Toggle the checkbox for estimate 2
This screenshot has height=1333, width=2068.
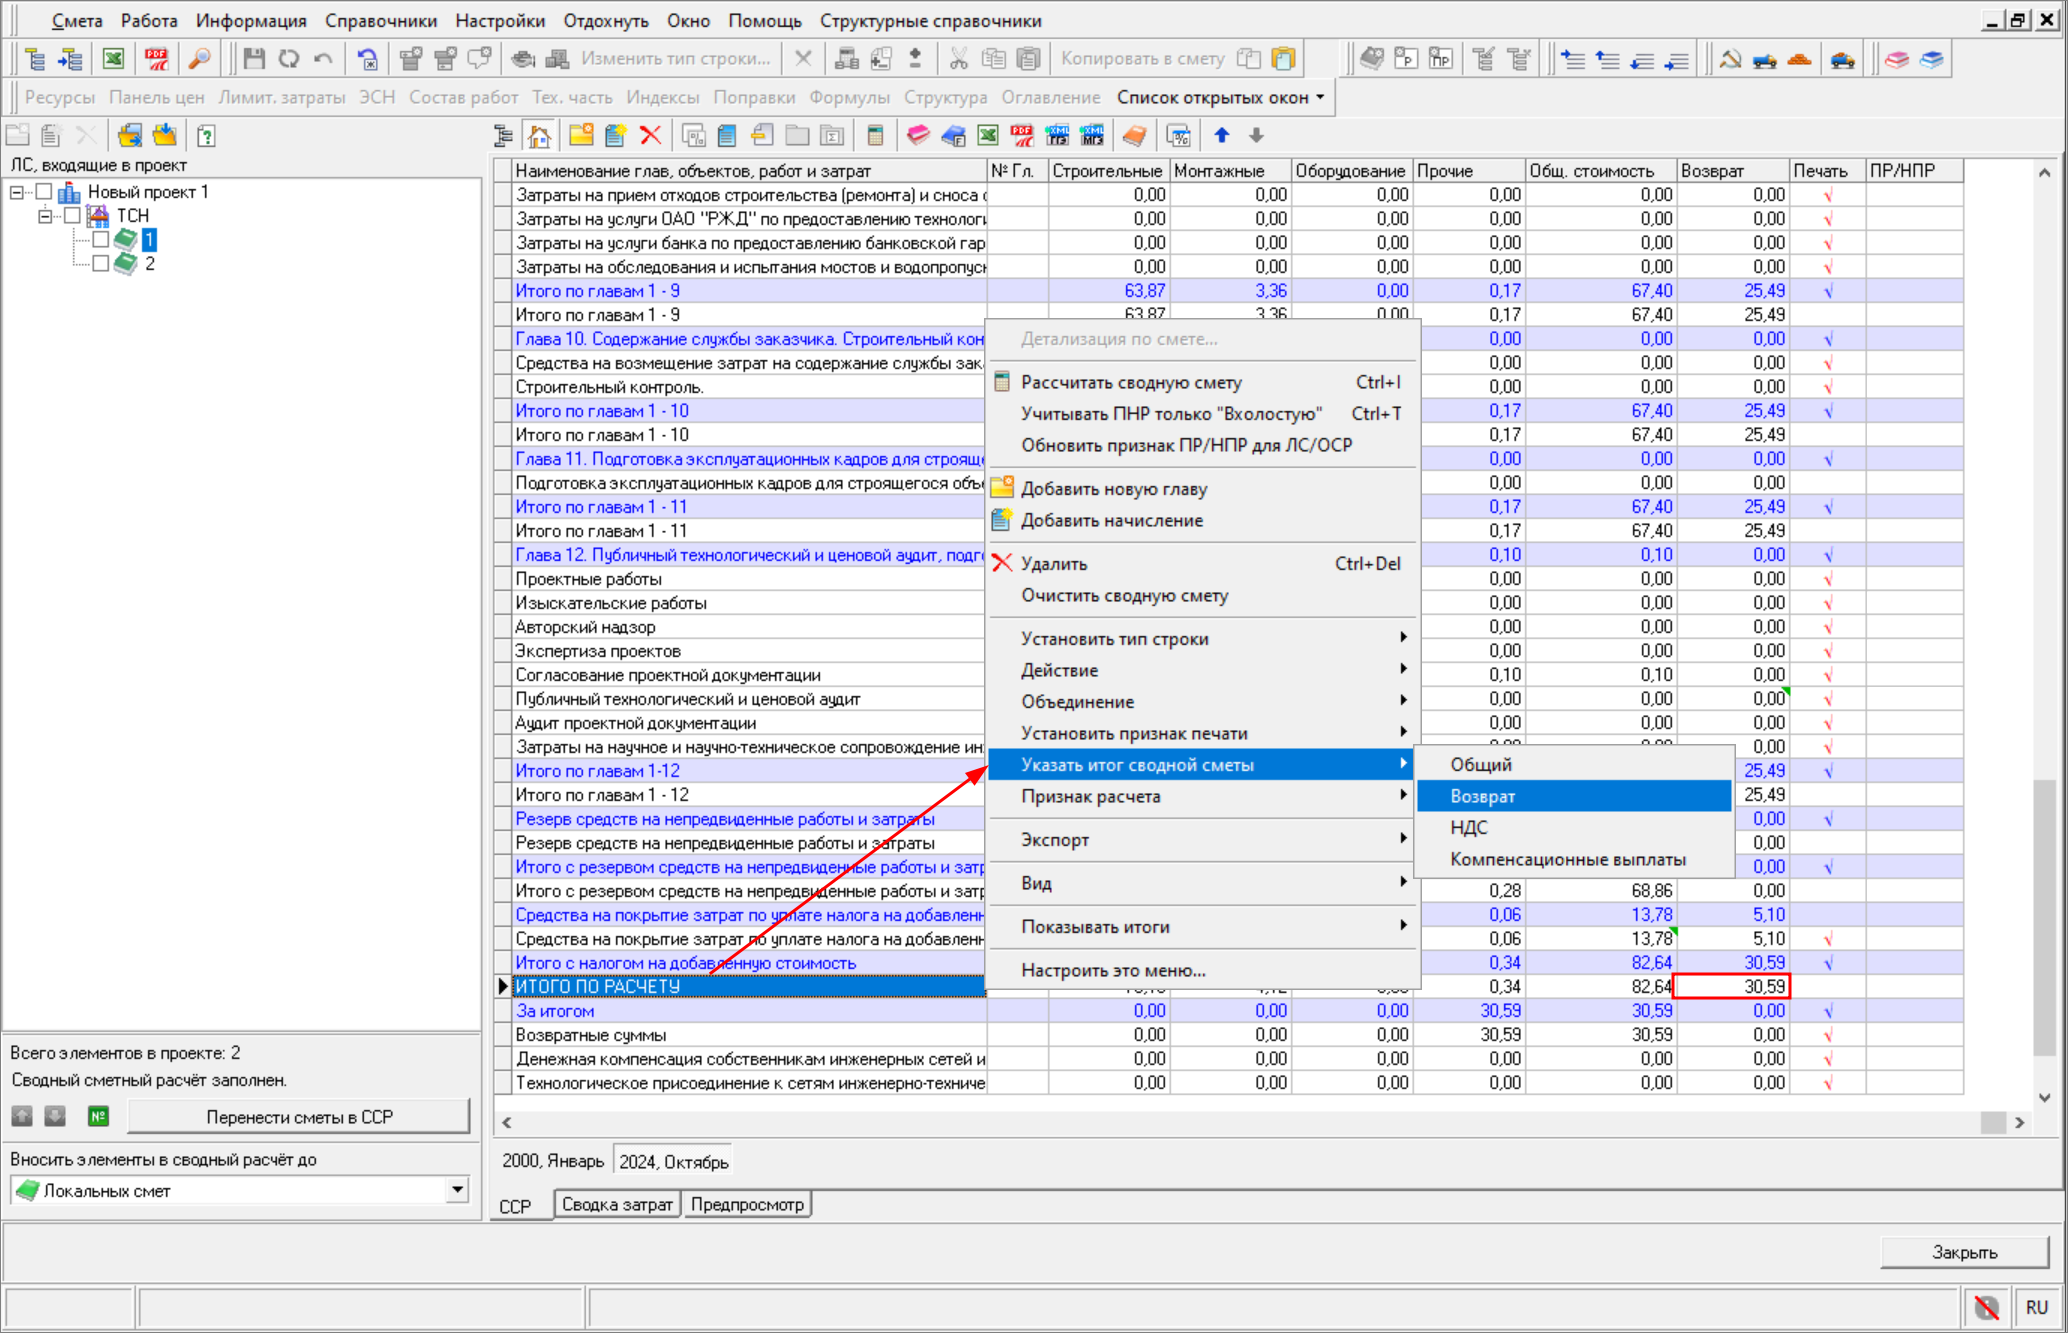click(101, 263)
